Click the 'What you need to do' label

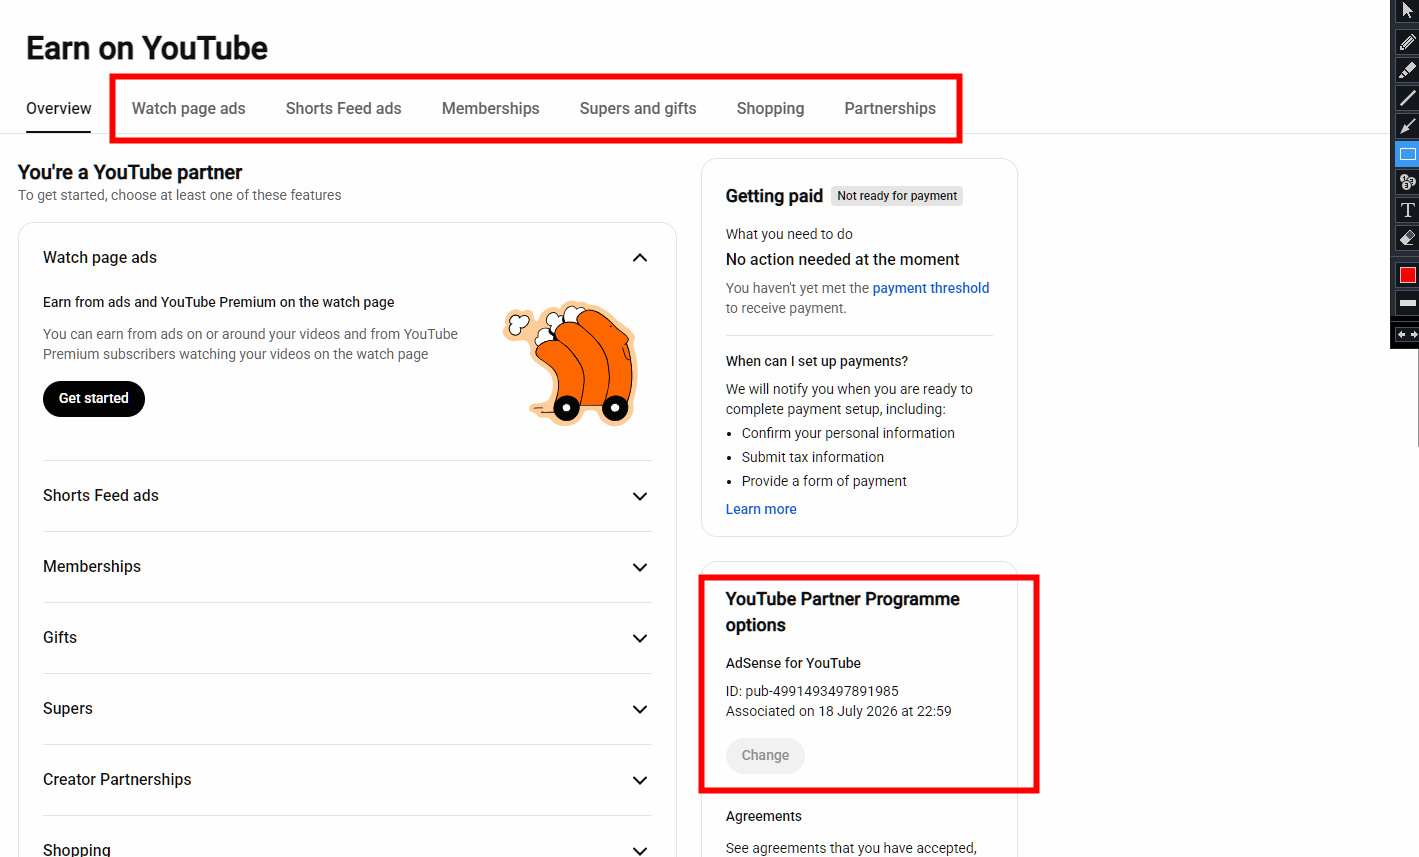point(789,234)
